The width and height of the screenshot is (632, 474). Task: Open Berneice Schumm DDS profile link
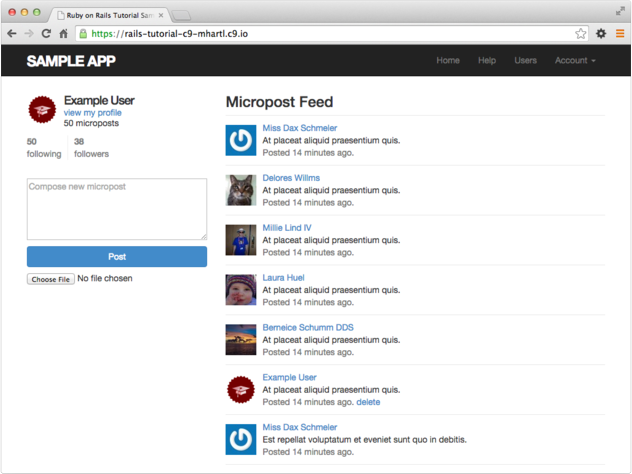pyautogui.click(x=307, y=328)
